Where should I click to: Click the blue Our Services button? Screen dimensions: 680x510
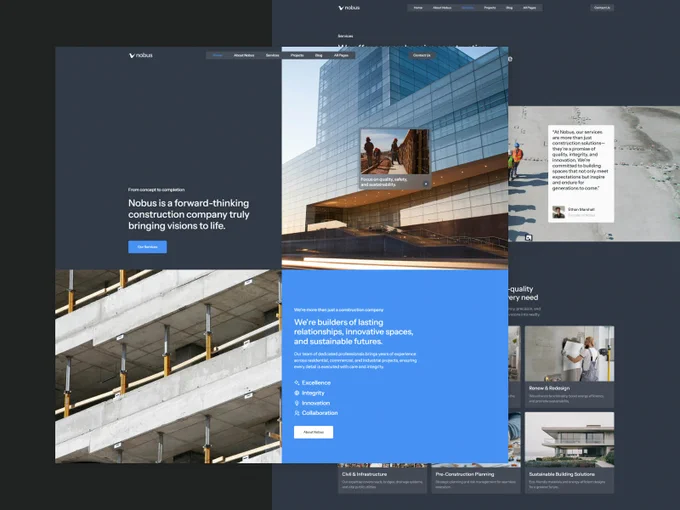point(147,247)
